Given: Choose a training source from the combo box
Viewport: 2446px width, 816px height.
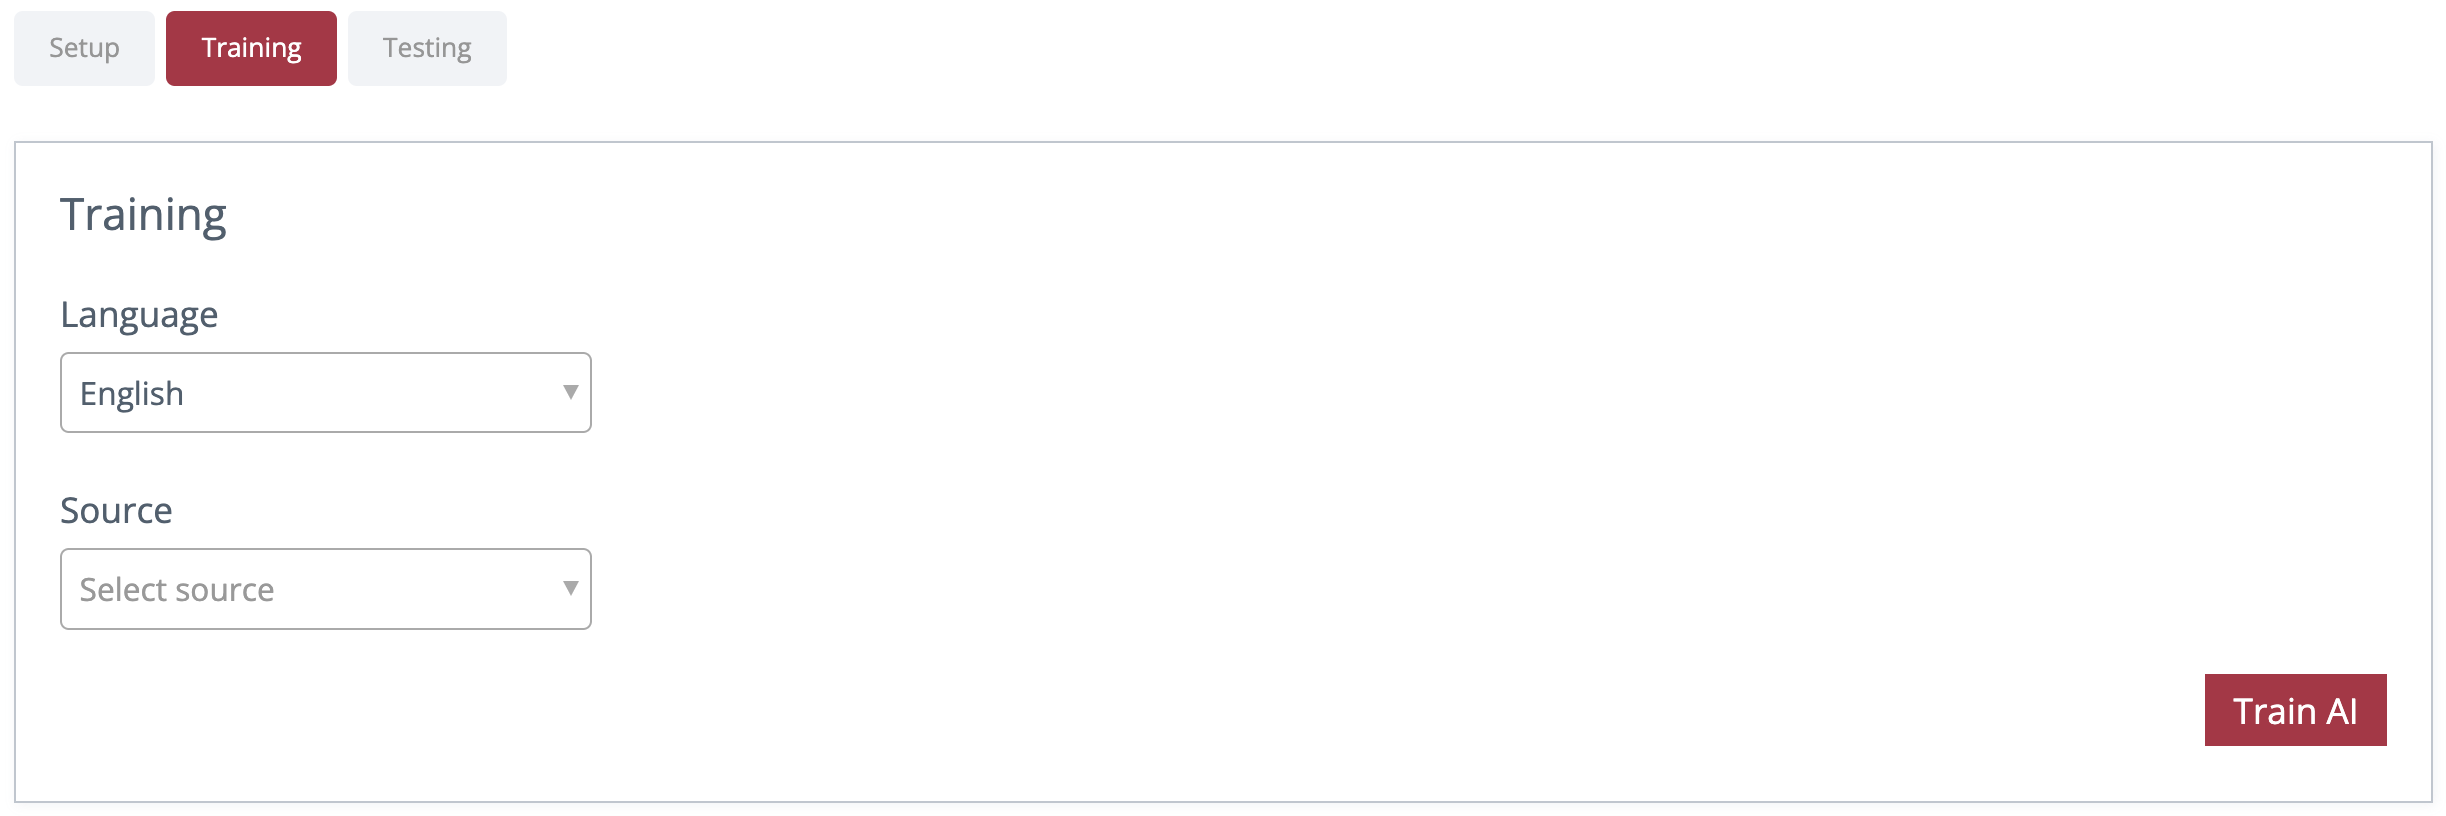Looking at the screenshot, I should [x=325, y=589].
